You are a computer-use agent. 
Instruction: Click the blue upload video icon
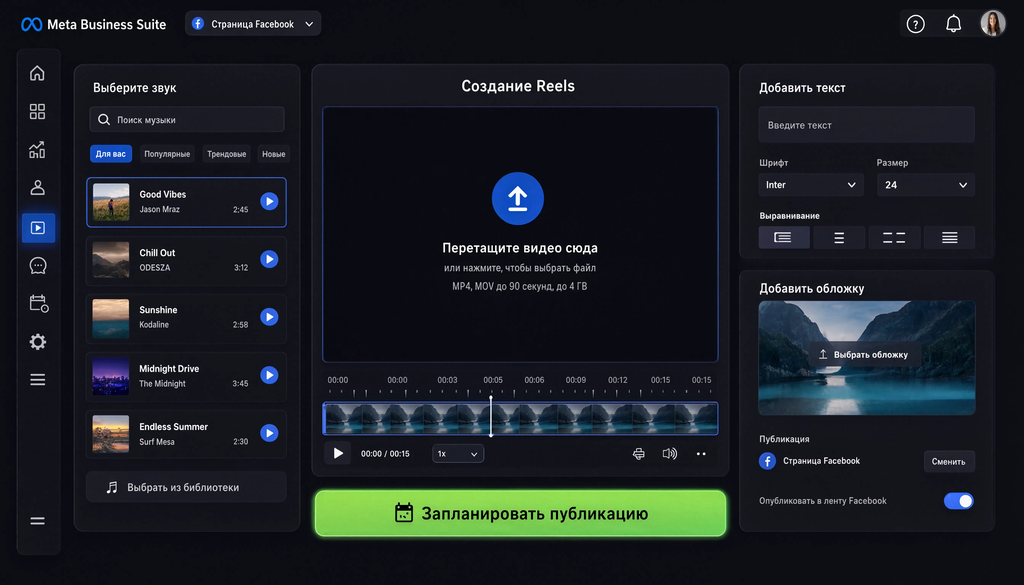(518, 198)
